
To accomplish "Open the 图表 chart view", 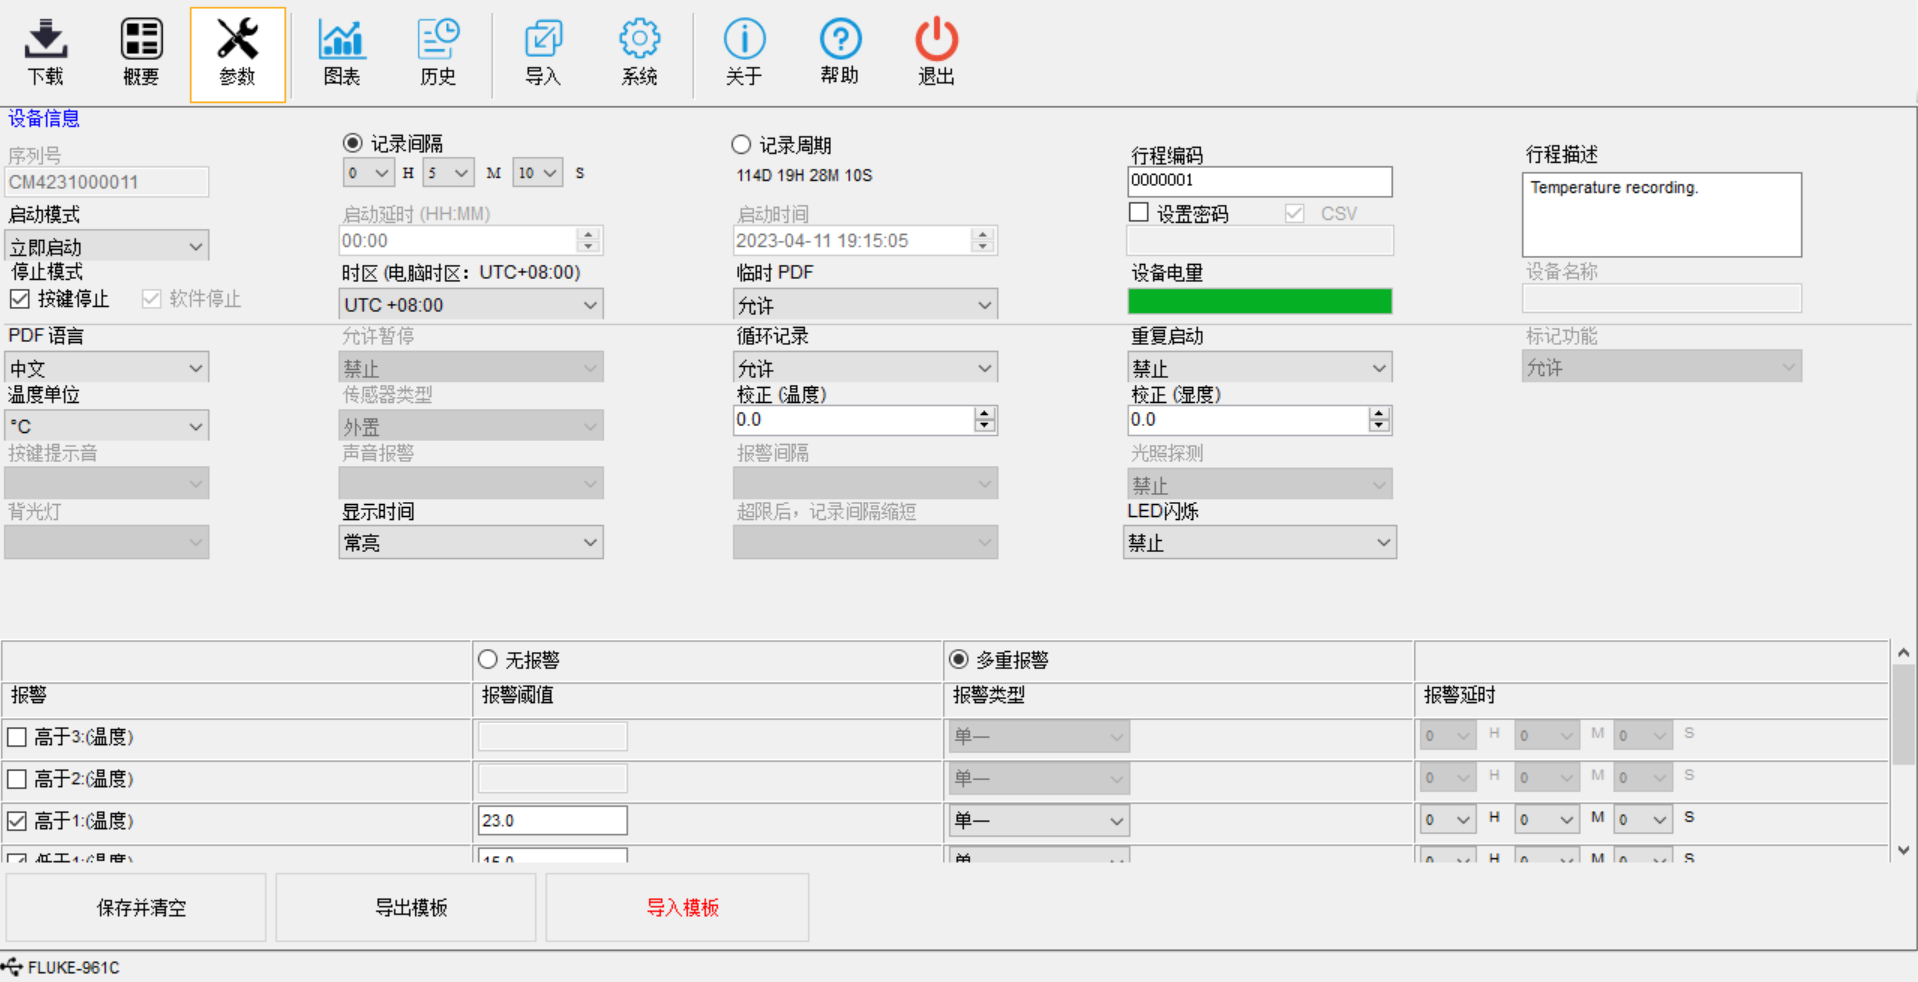I will (342, 53).
